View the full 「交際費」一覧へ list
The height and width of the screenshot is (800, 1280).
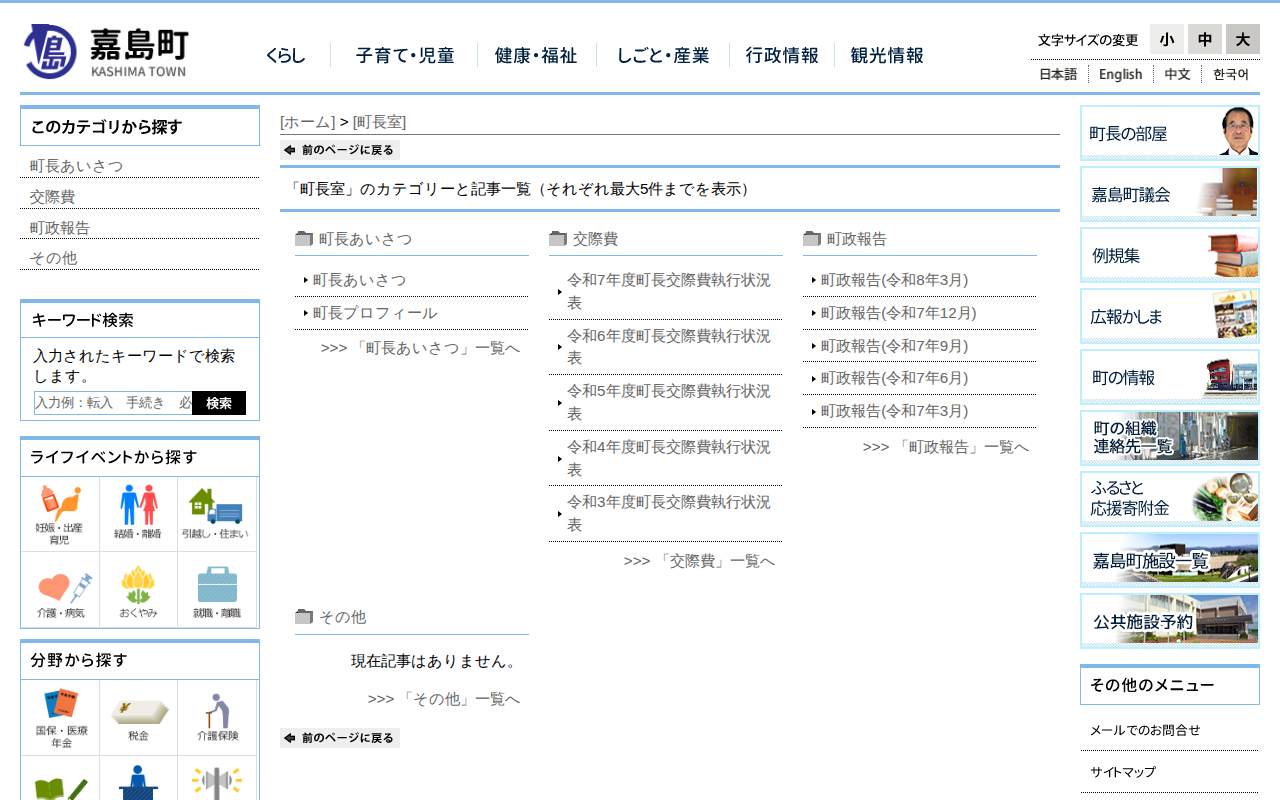tap(699, 561)
